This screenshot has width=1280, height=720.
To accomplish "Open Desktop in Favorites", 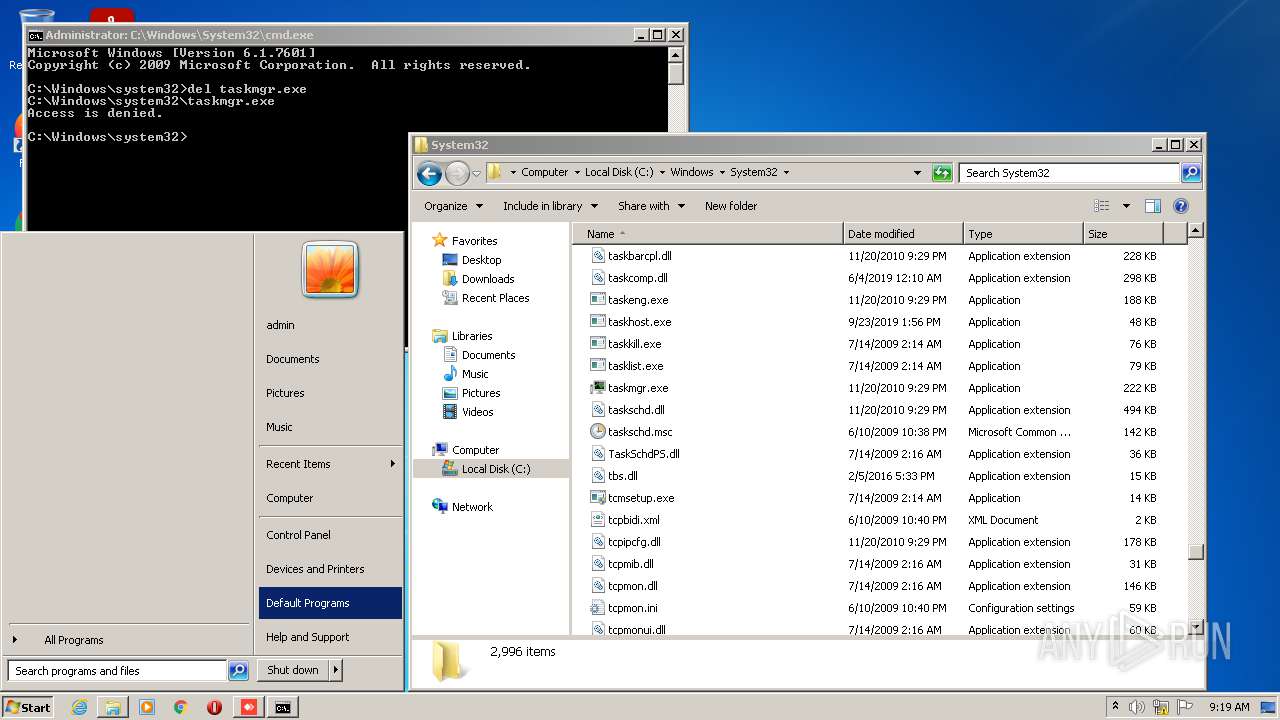I will point(473,260).
